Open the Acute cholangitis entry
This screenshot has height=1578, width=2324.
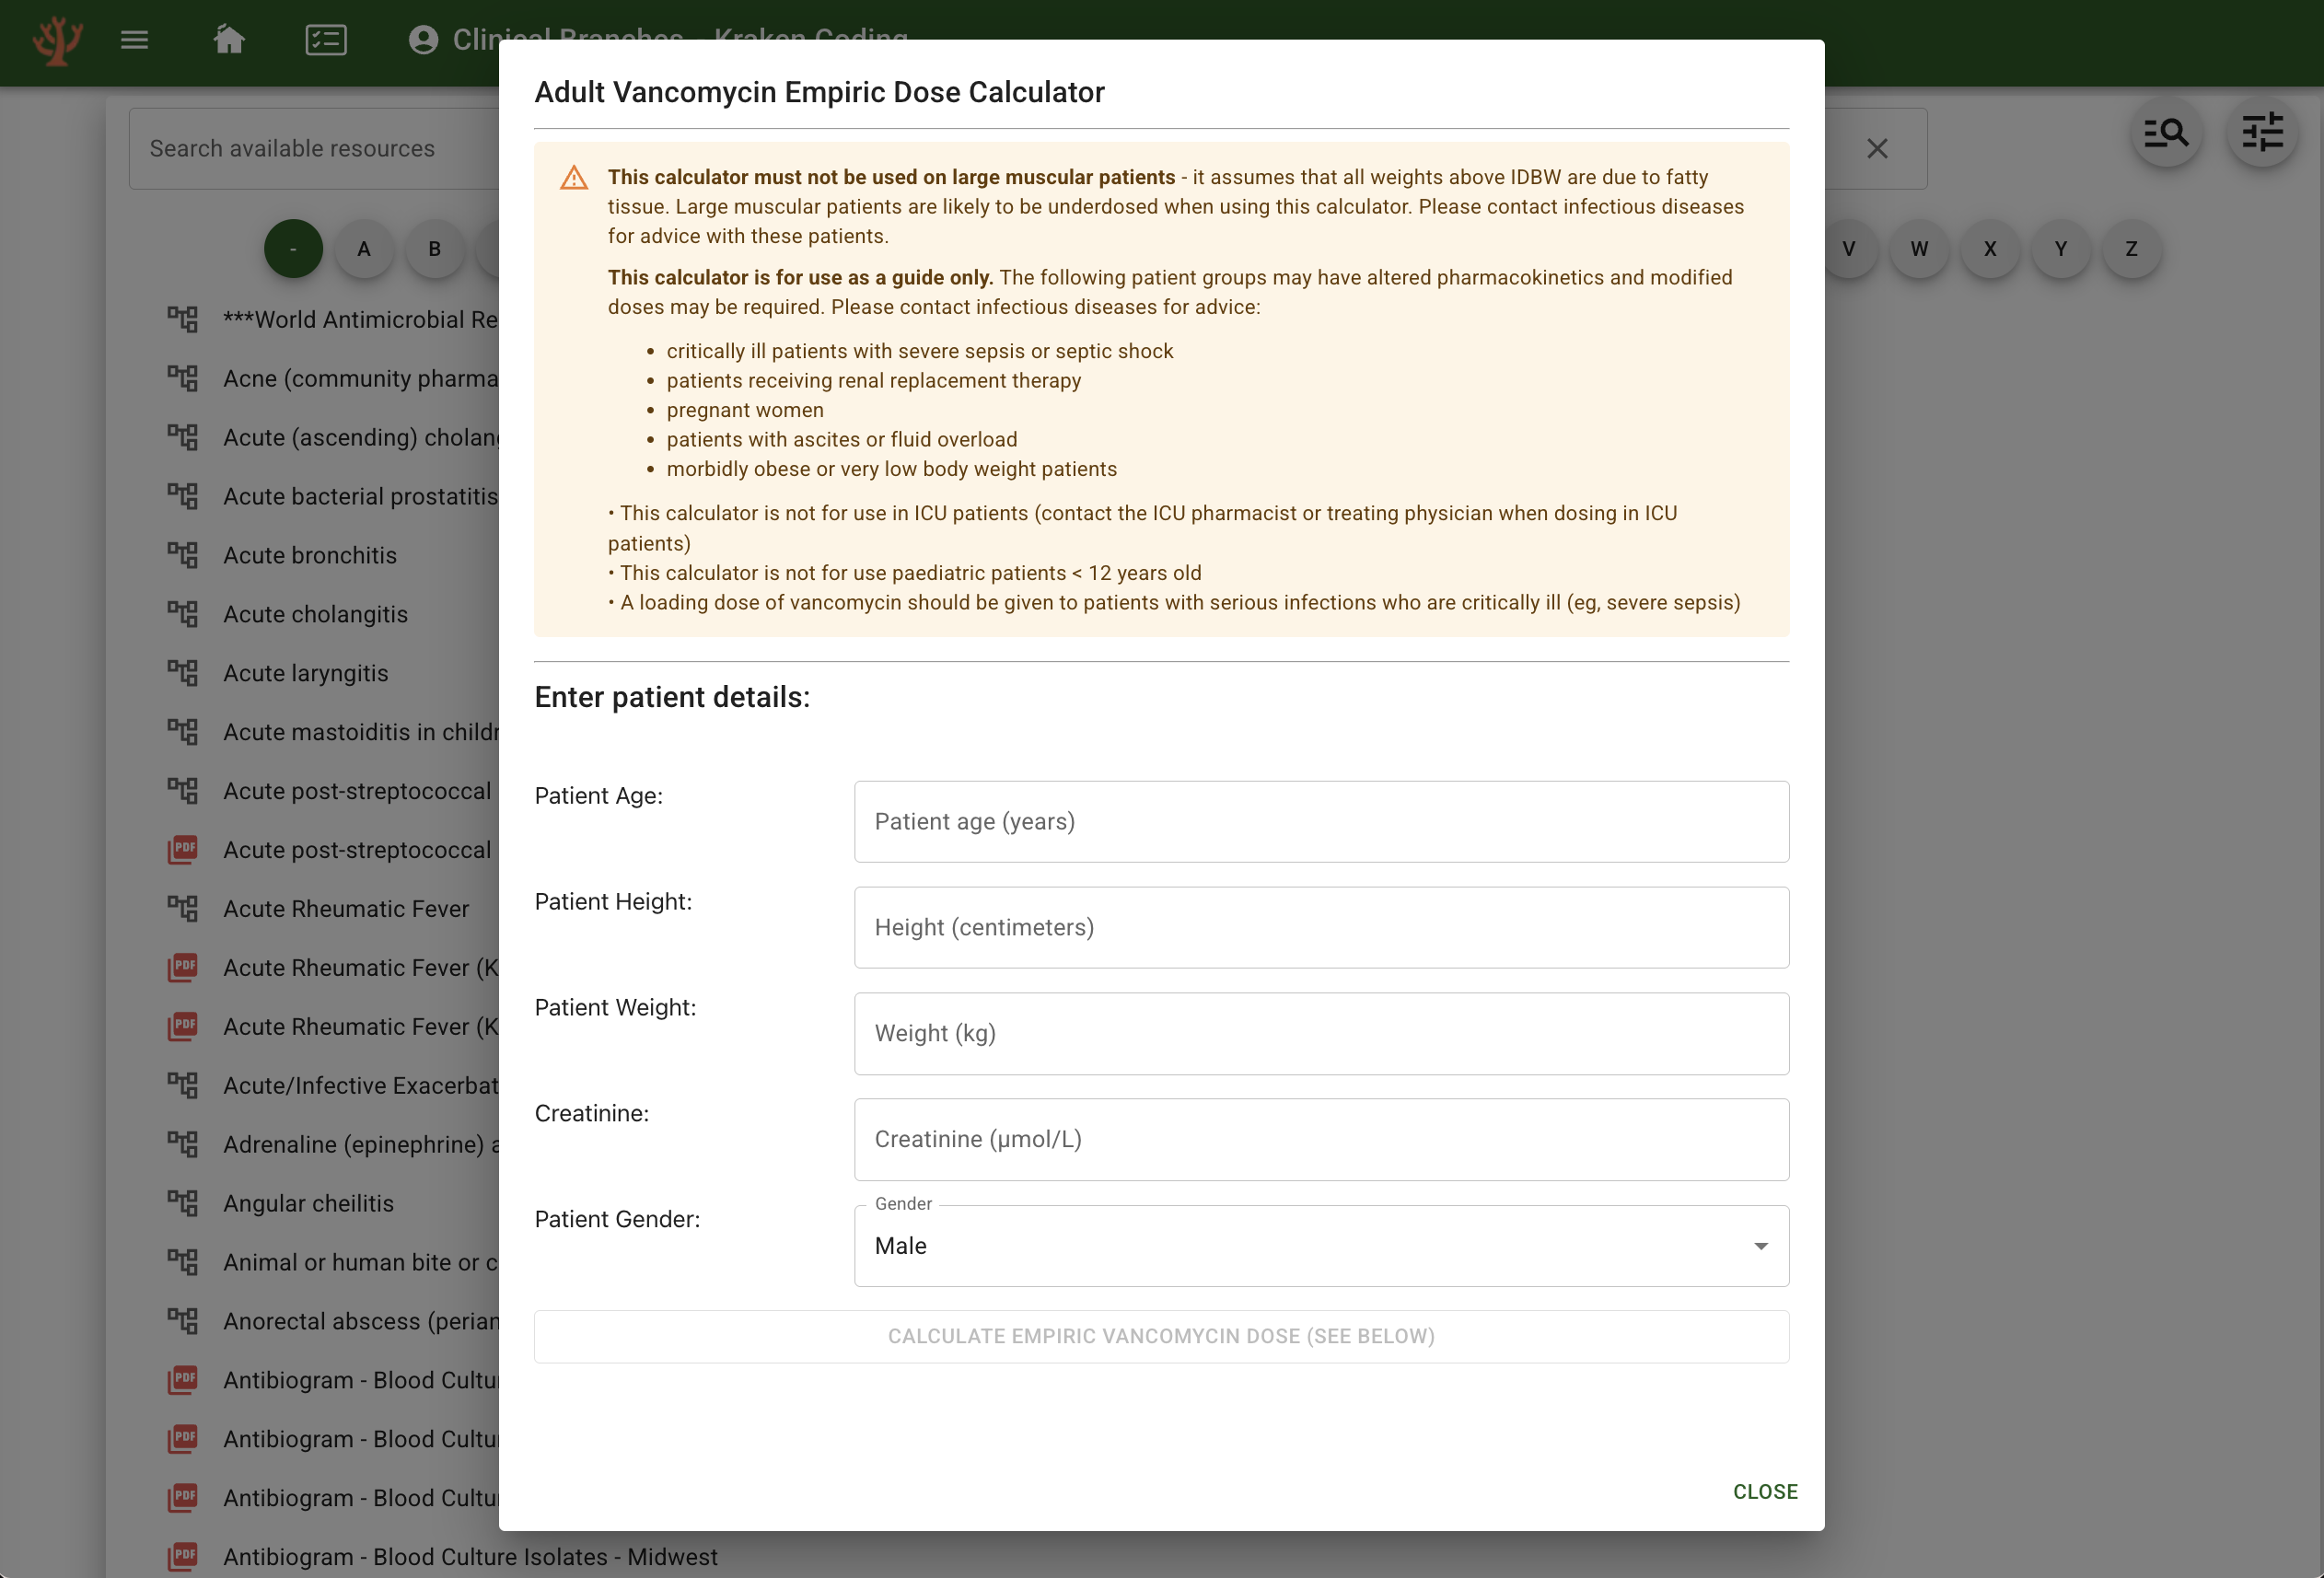tap(315, 613)
